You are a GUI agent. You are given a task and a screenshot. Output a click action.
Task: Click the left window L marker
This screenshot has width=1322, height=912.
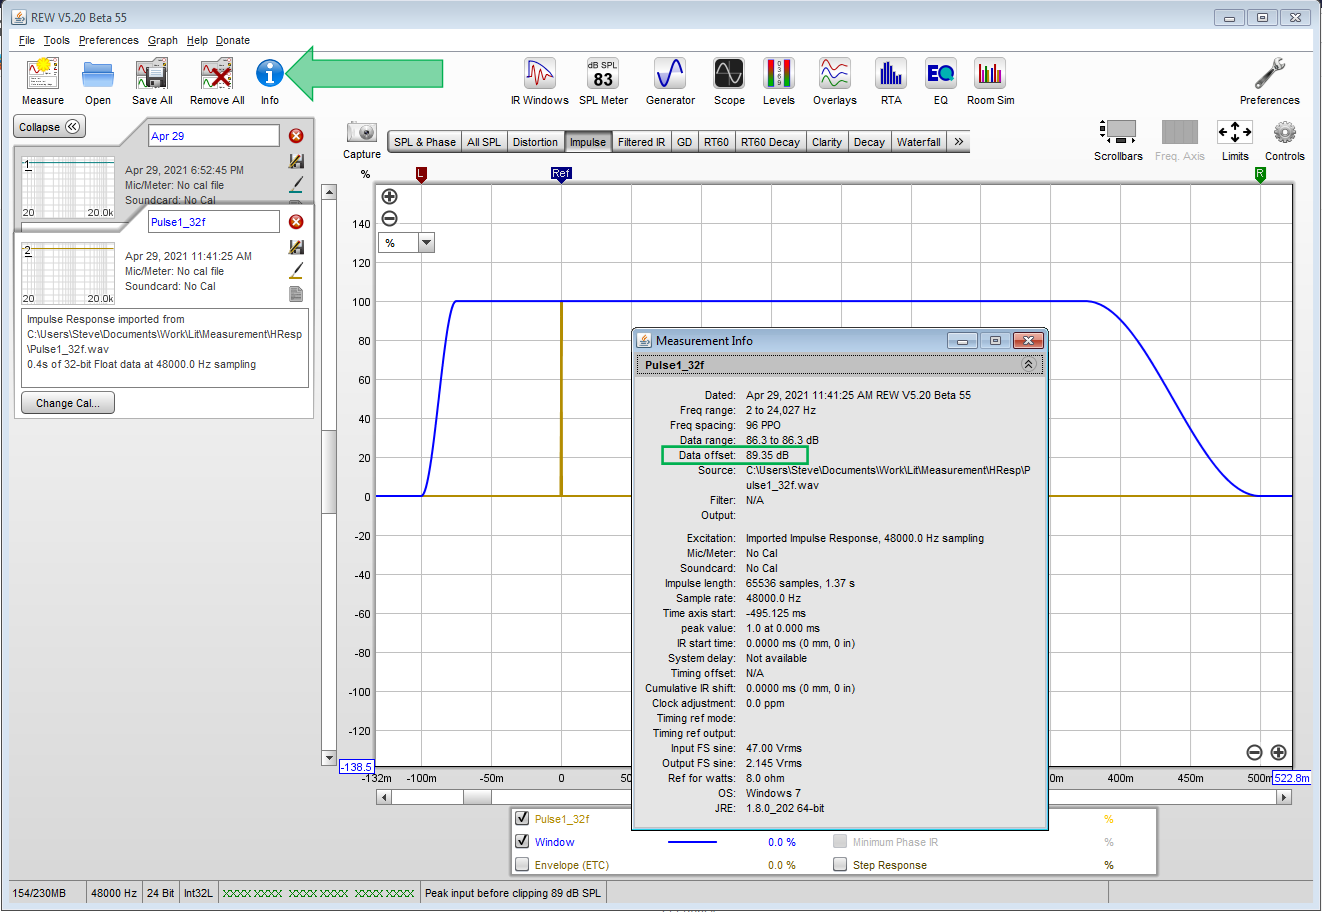pyautogui.click(x=421, y=174)
